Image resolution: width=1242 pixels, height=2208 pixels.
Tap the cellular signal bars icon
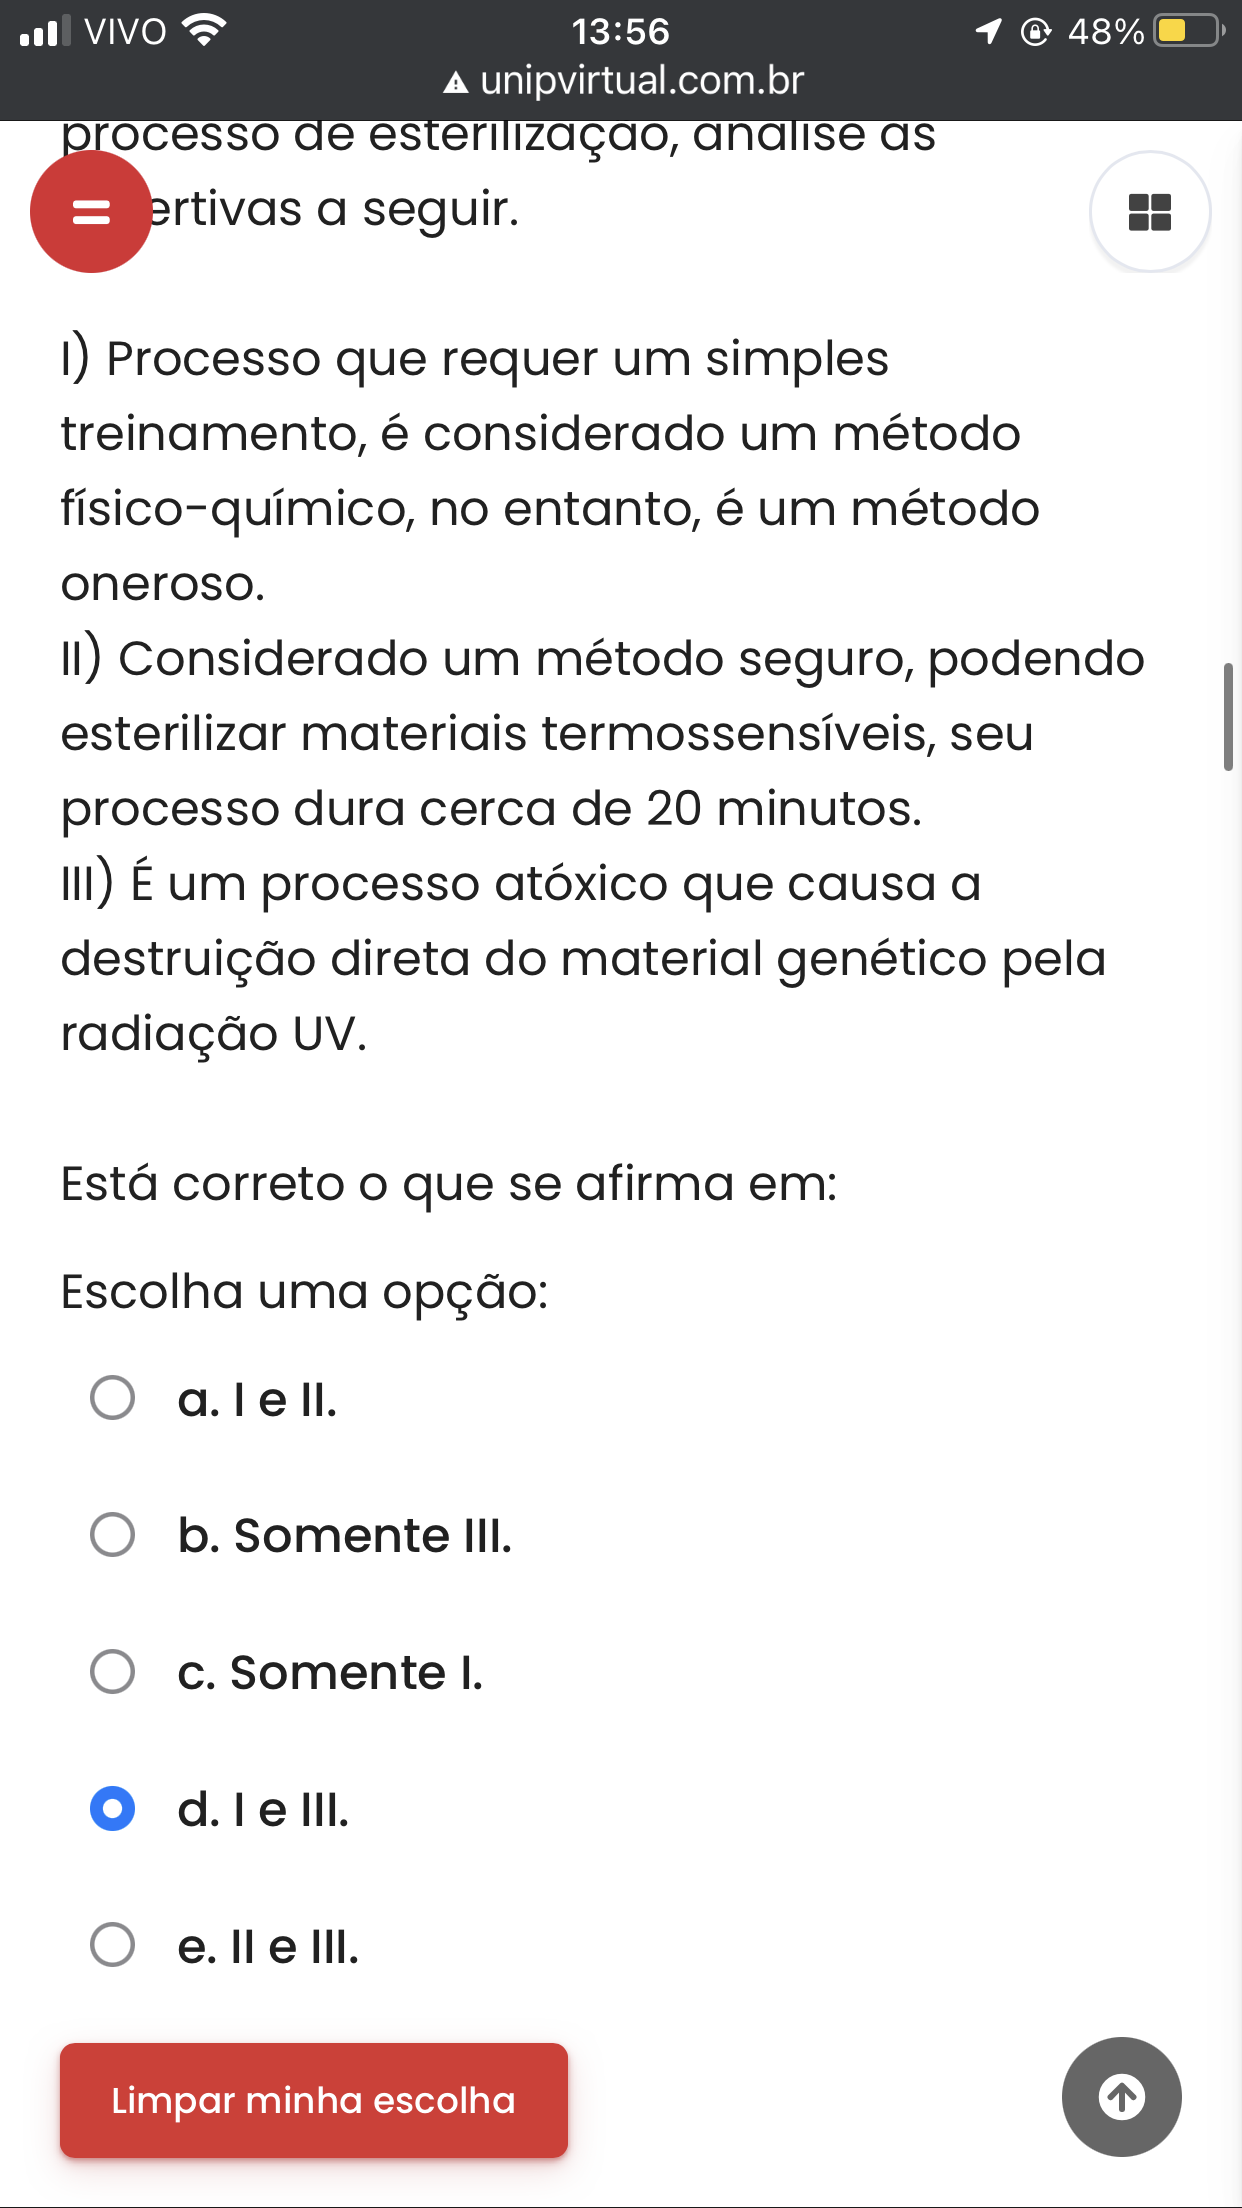click(45, 31)
